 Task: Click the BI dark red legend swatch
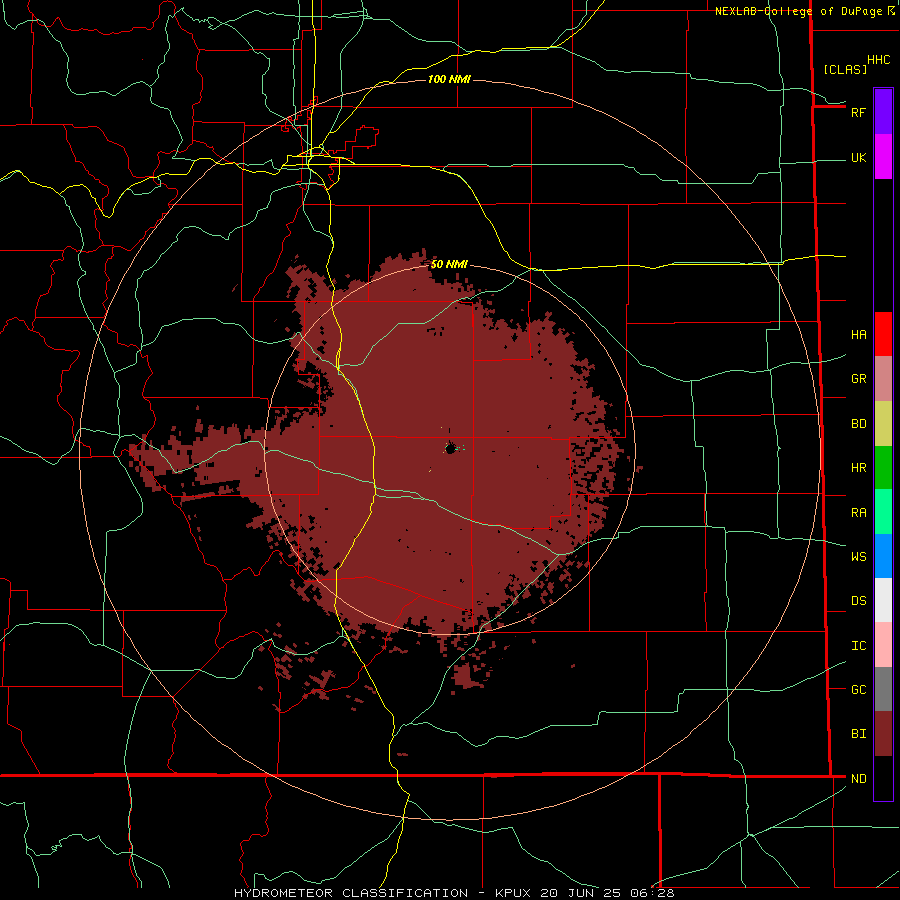coord(883,734)
